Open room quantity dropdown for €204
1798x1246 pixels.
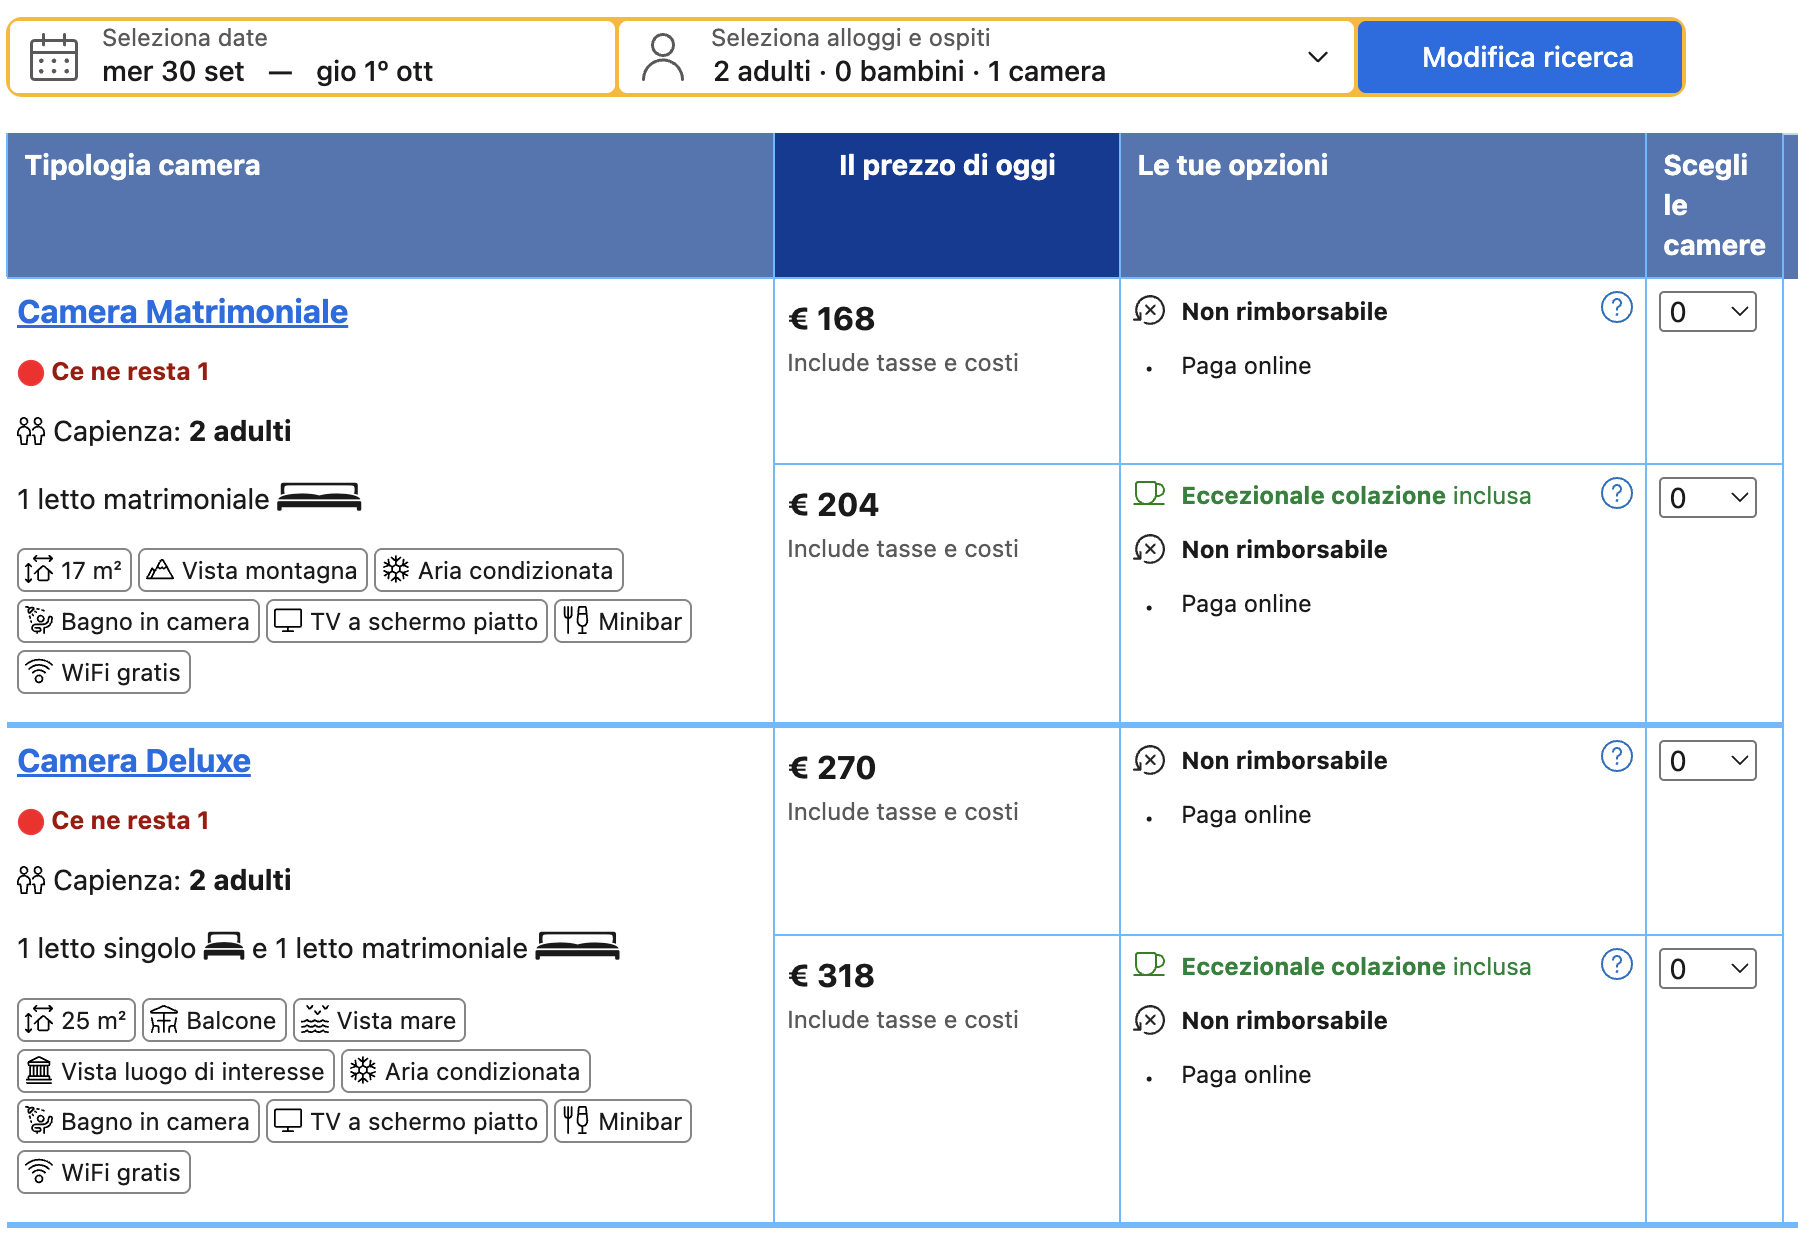point(1707,498)
